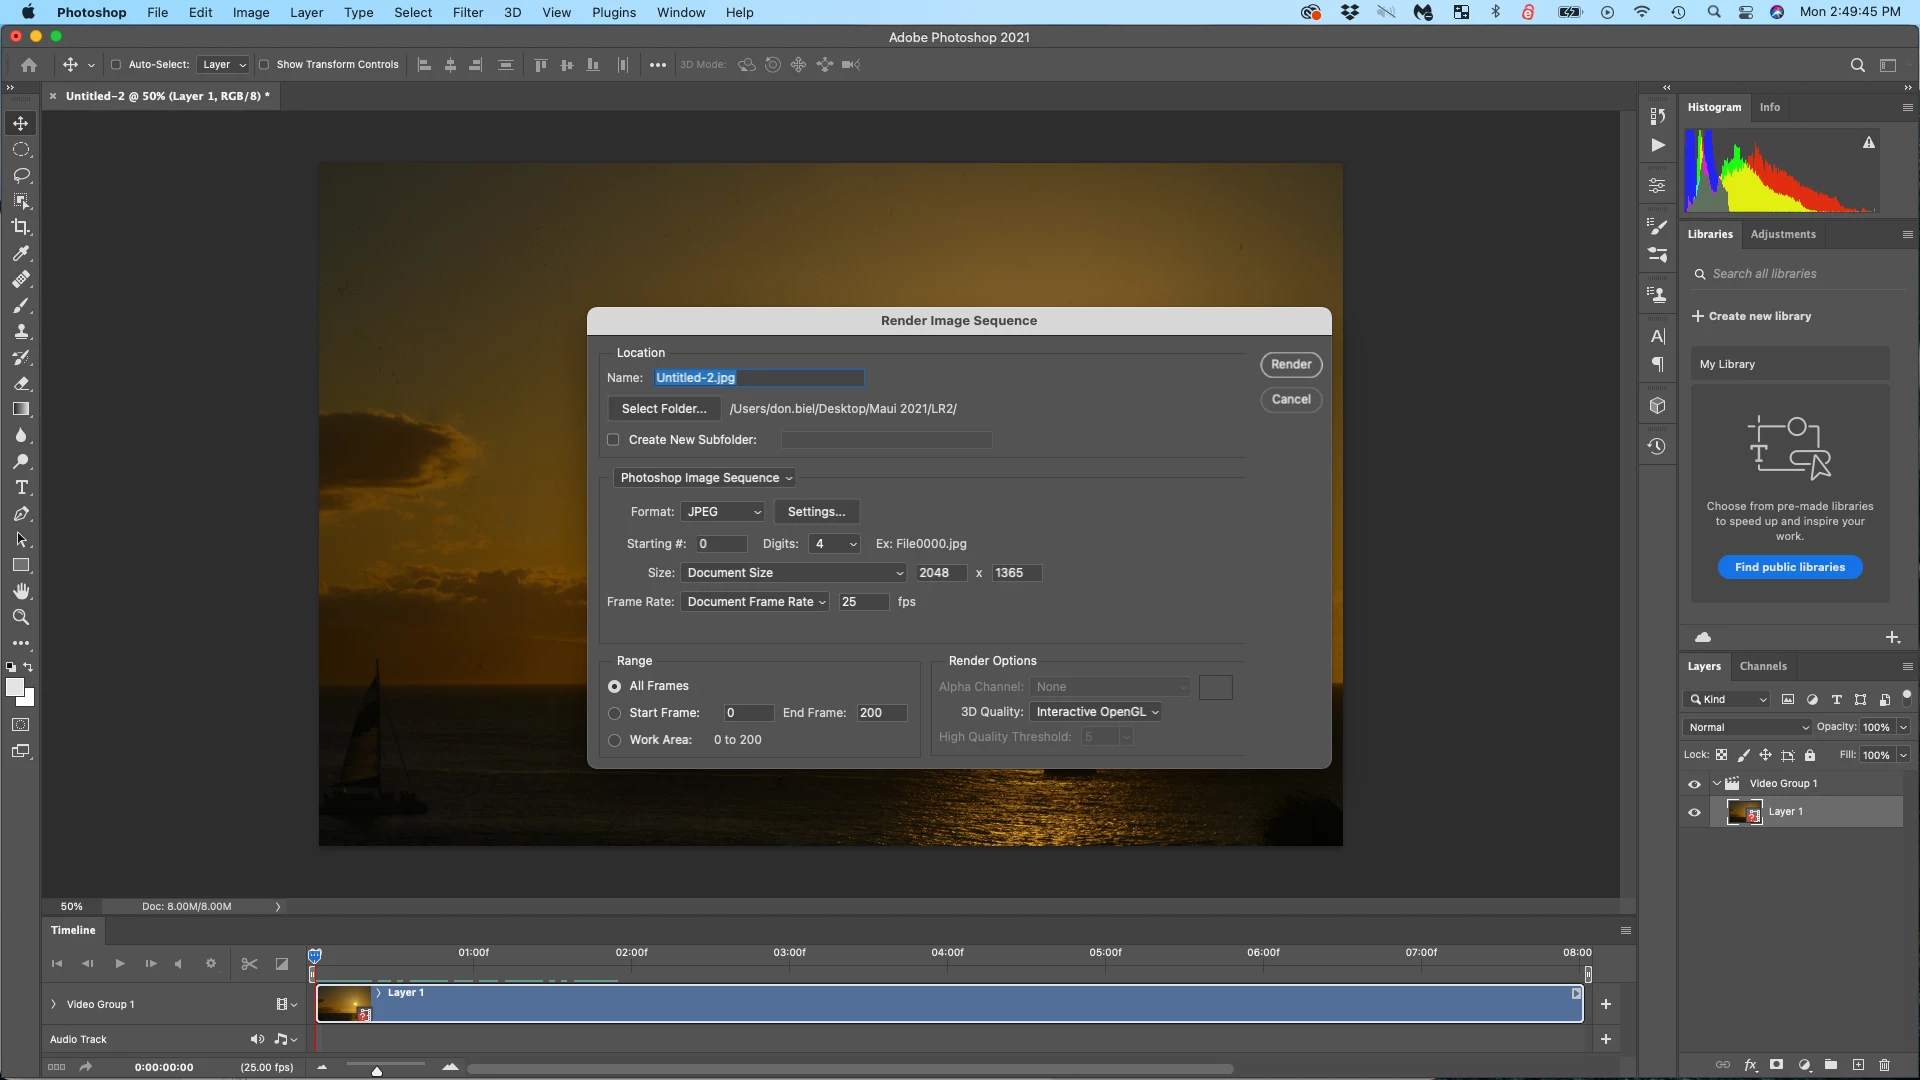1920x1080 pixels.
Task: Open the Format JPEG dropdown
Action: 723,512
